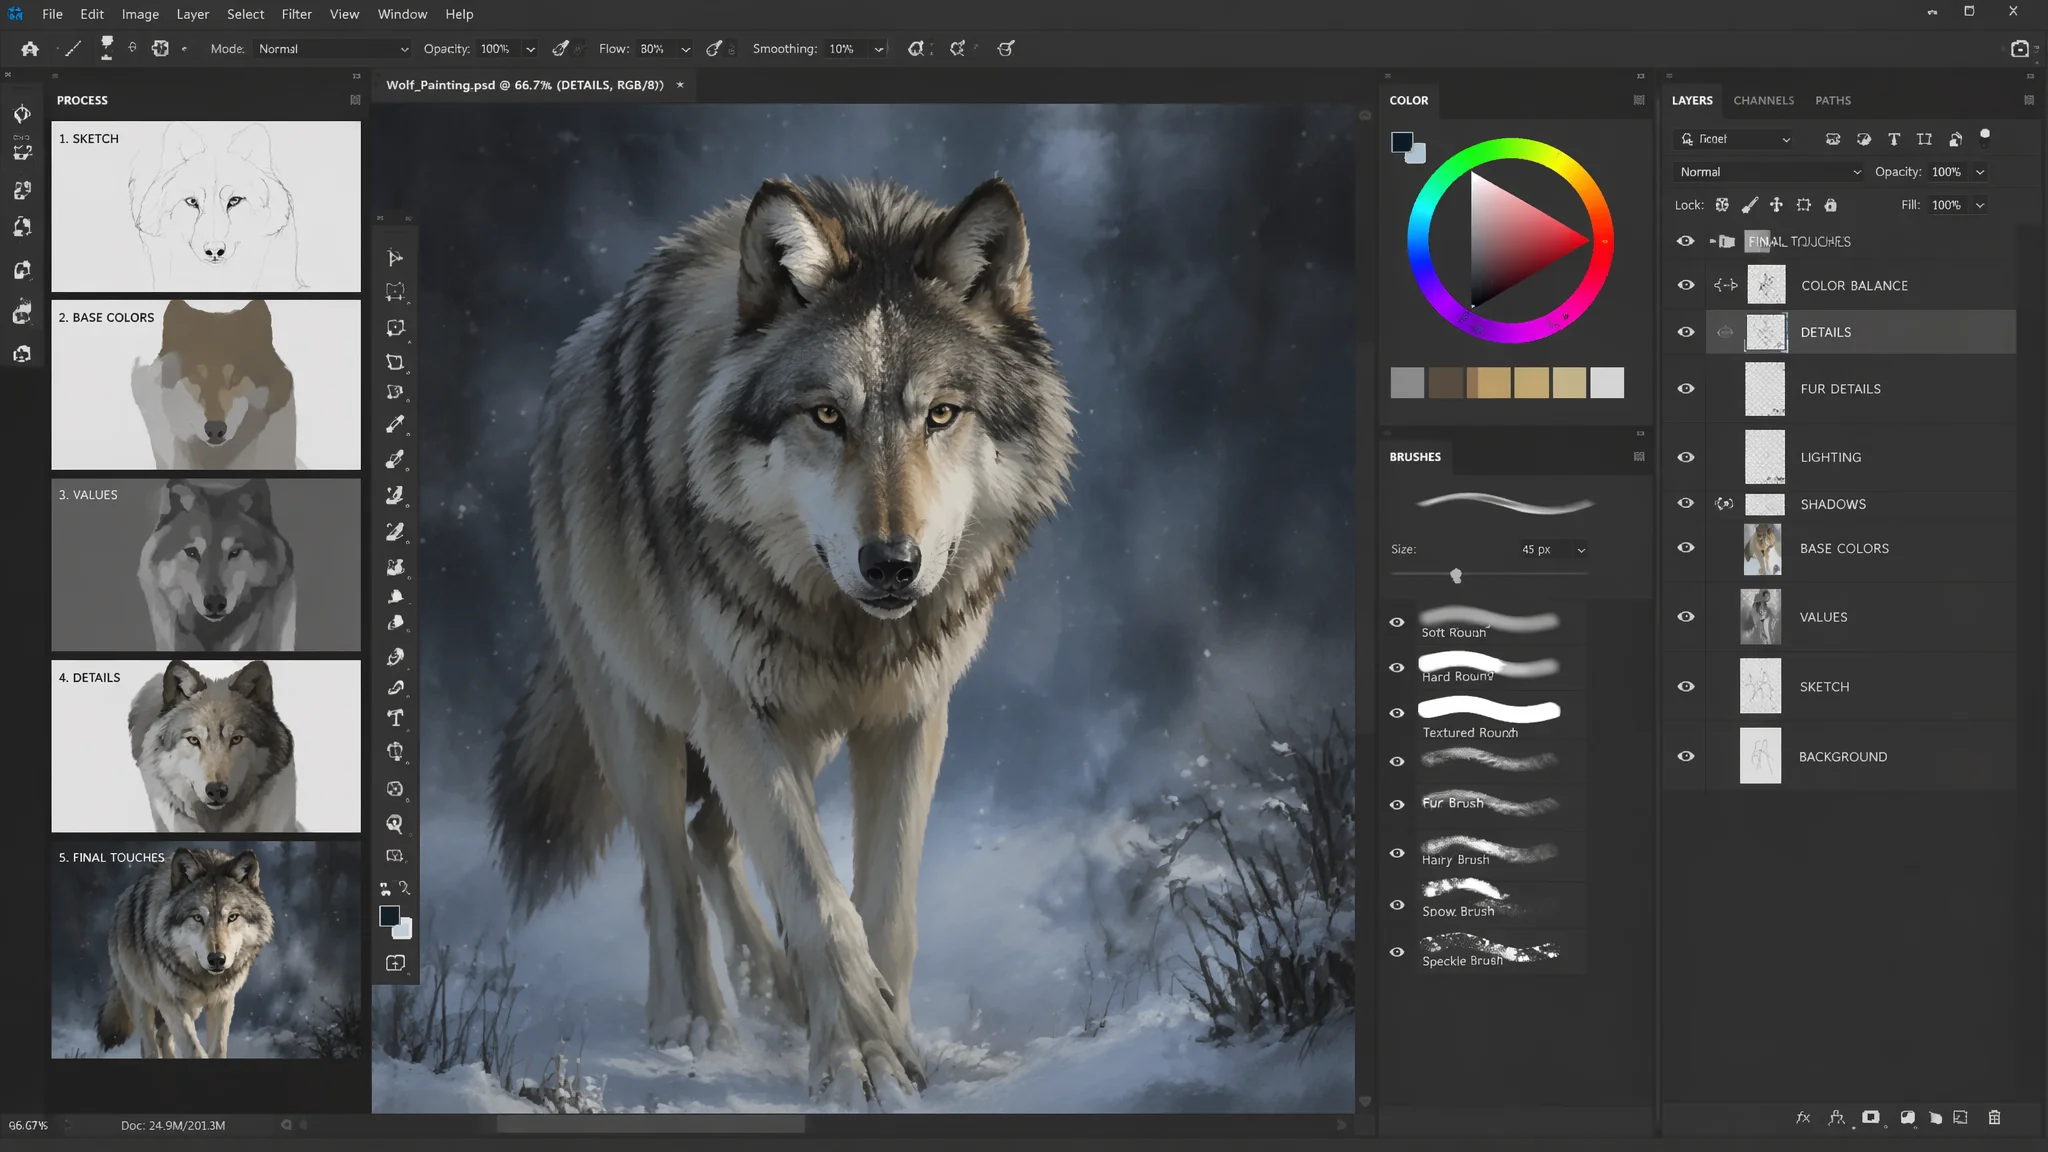
Task: Open the File menu
Action: click(x=52, y=14)
